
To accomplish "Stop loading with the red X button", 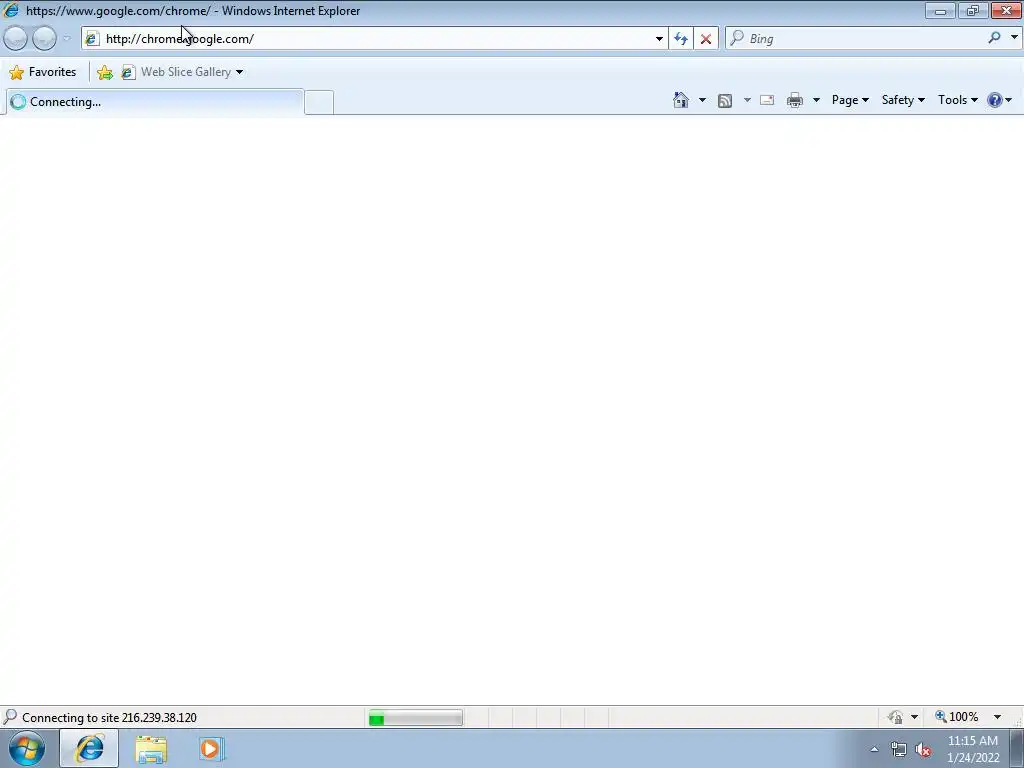I will (x=706, y=39).
